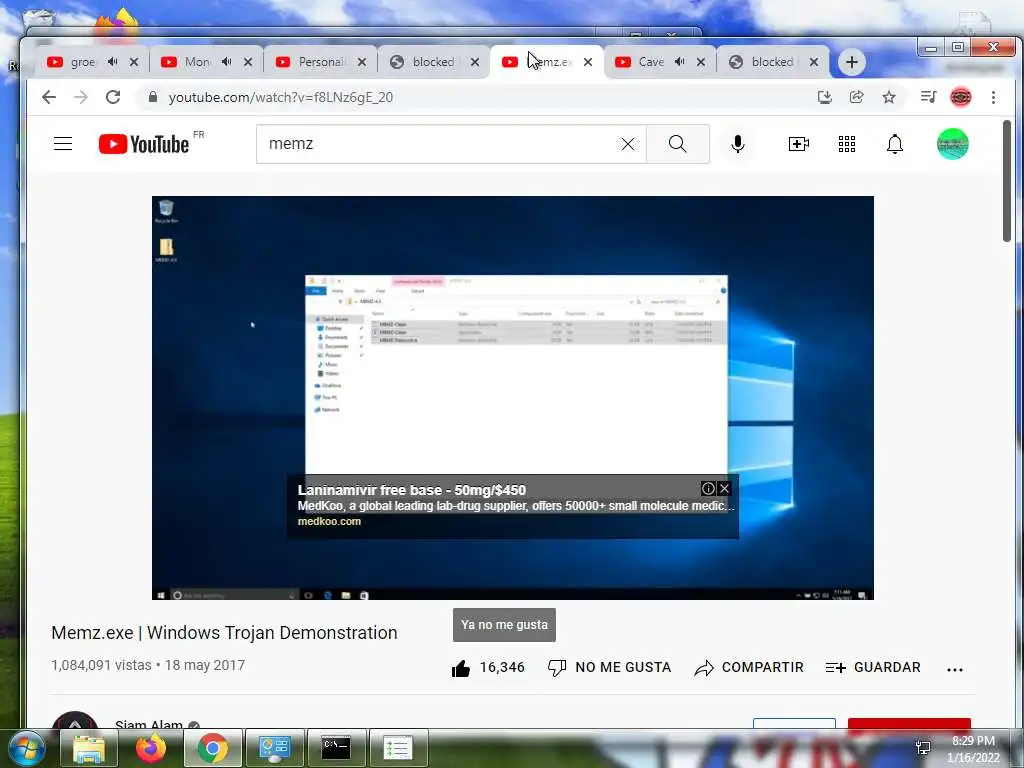Open the ad info icon

point(707,488)
